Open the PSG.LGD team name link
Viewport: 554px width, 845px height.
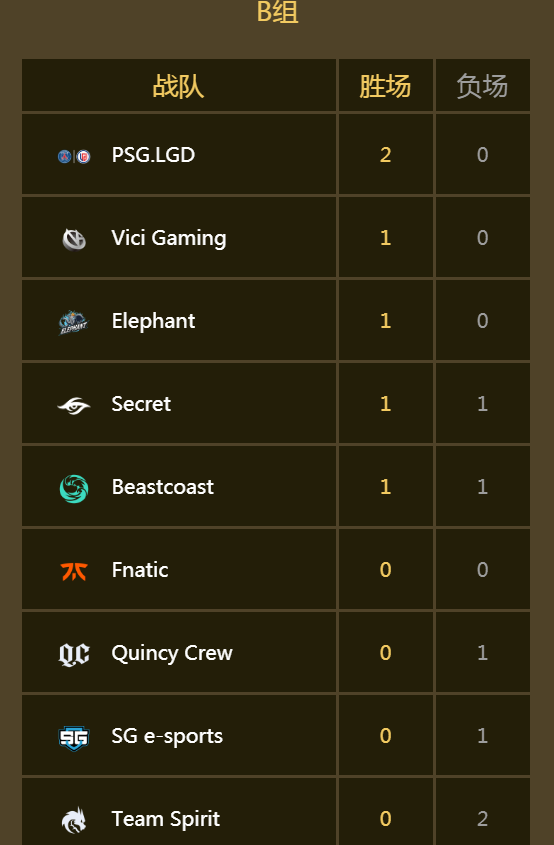coord(153,155)
